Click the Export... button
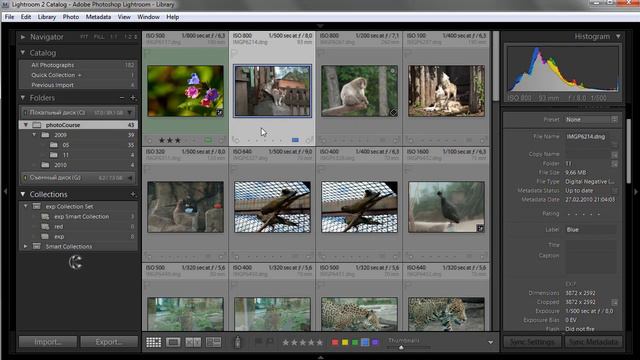Image resolution: width=640 pixels, height=360 pixels. pos(109,342)
